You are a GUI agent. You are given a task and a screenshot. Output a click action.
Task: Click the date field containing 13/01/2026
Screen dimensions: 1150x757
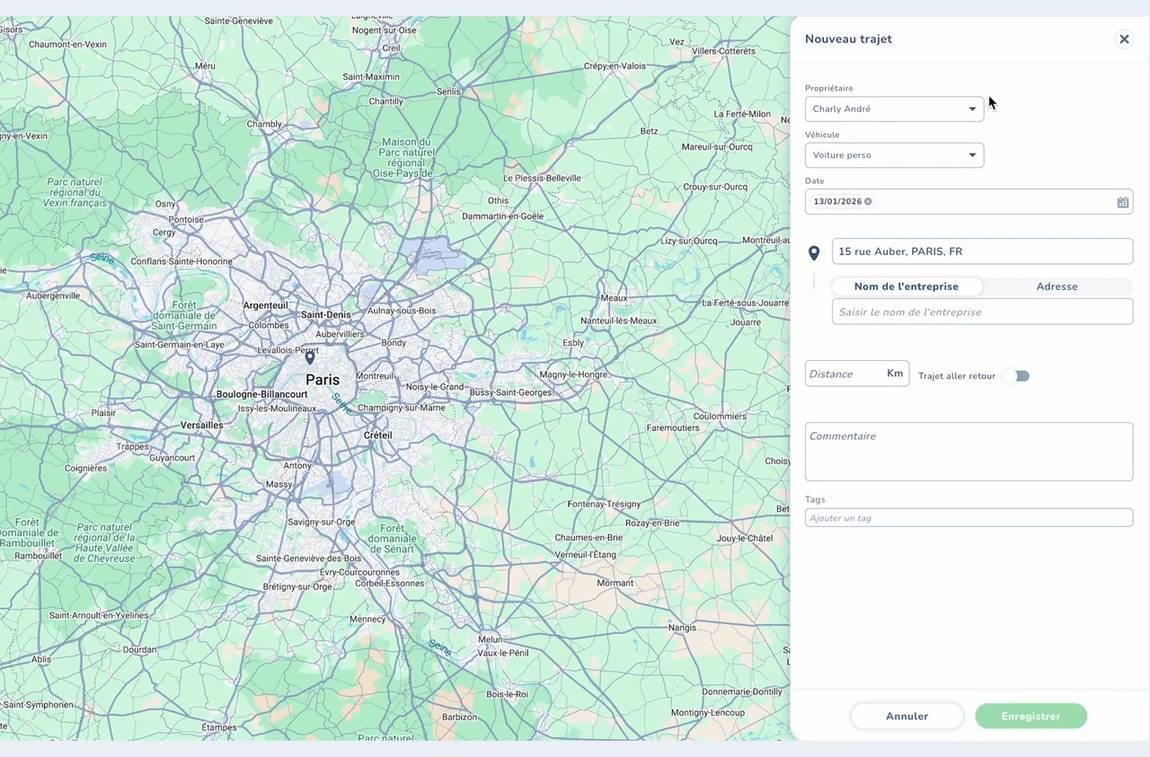[x=968, y=202]
